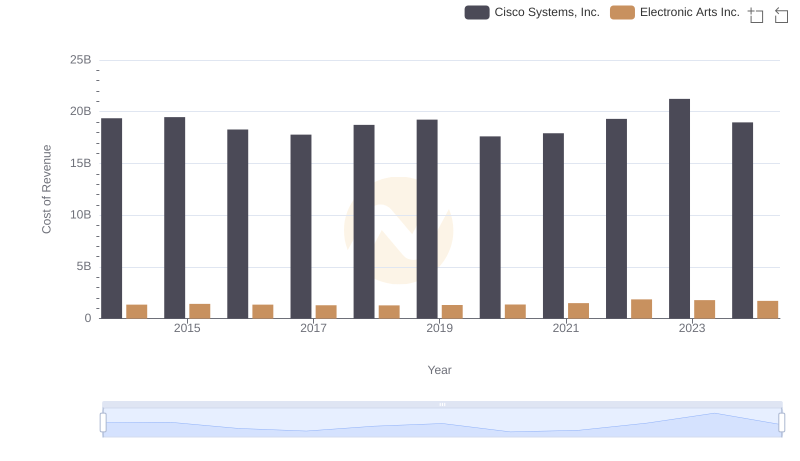Viewport: 800px width, 461px height.
Task: Click the Cost of Revenue axis title
Action: (46, 189)
